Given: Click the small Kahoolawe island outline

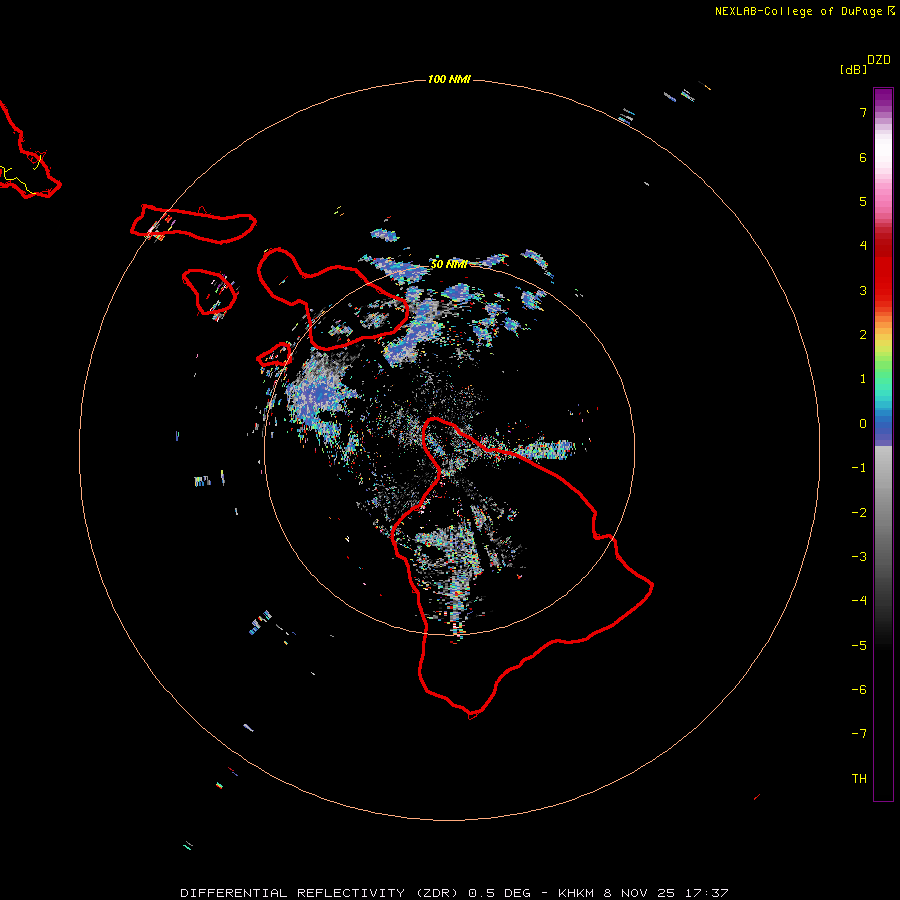Looking at the screenshot, I should click(274, 354).
